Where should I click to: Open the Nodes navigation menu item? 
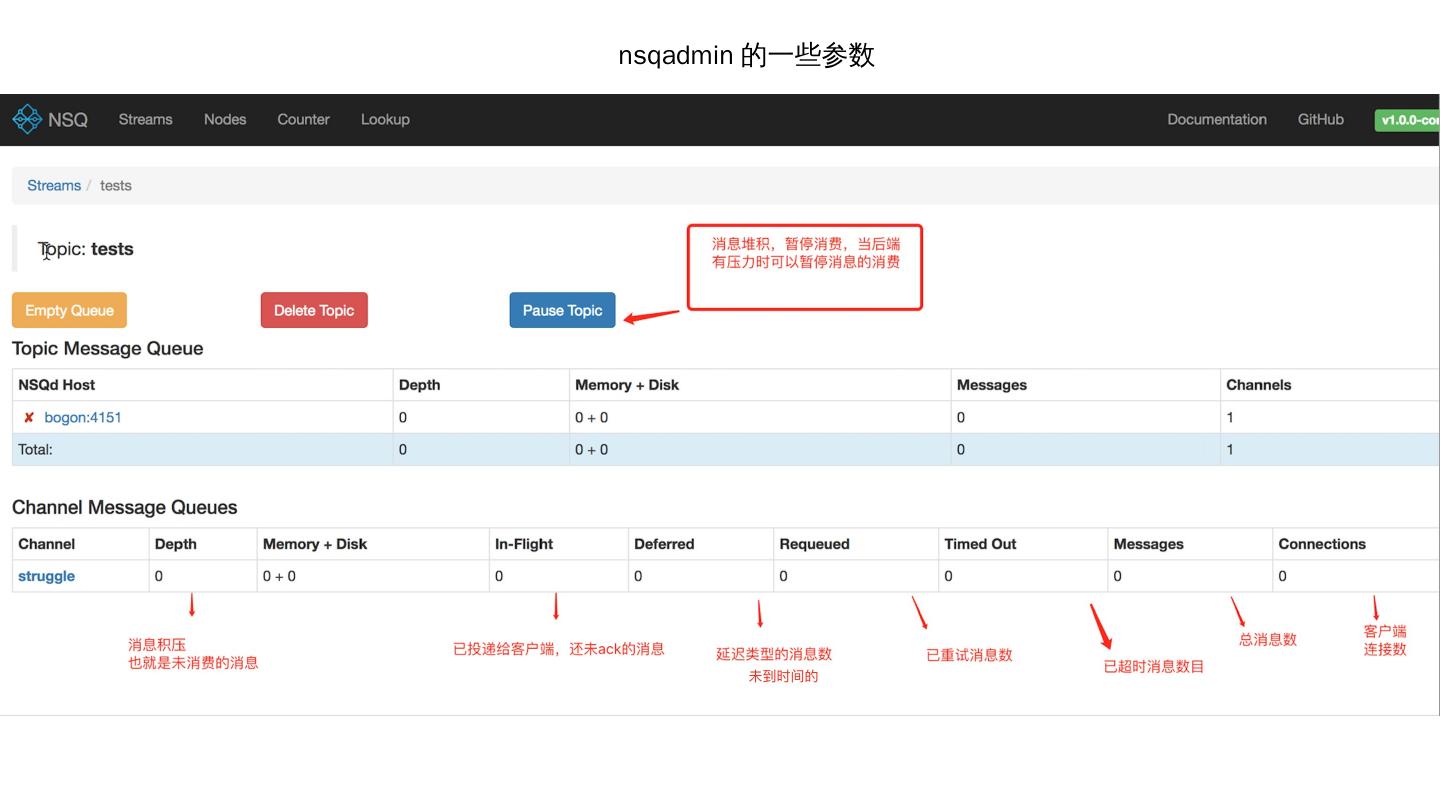pos(225,119)
